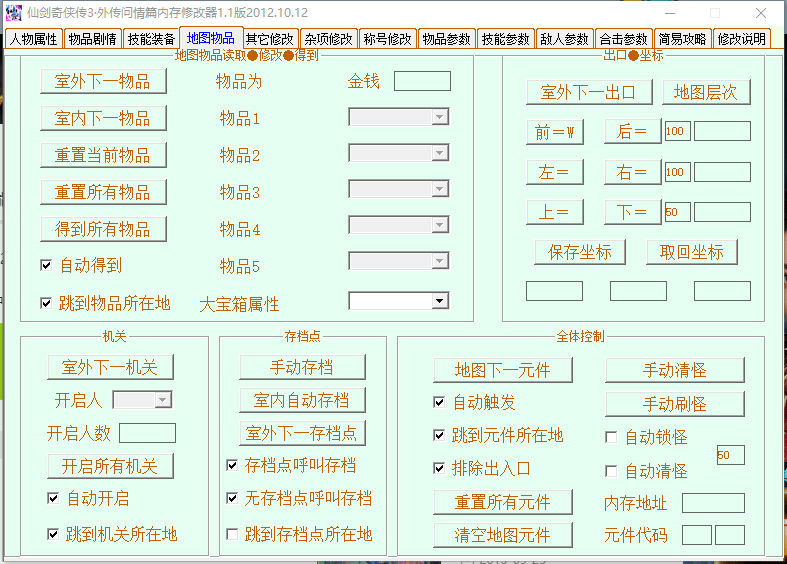
Task: Switch to 合击参数 tab
Action: [x=623, y=39]
